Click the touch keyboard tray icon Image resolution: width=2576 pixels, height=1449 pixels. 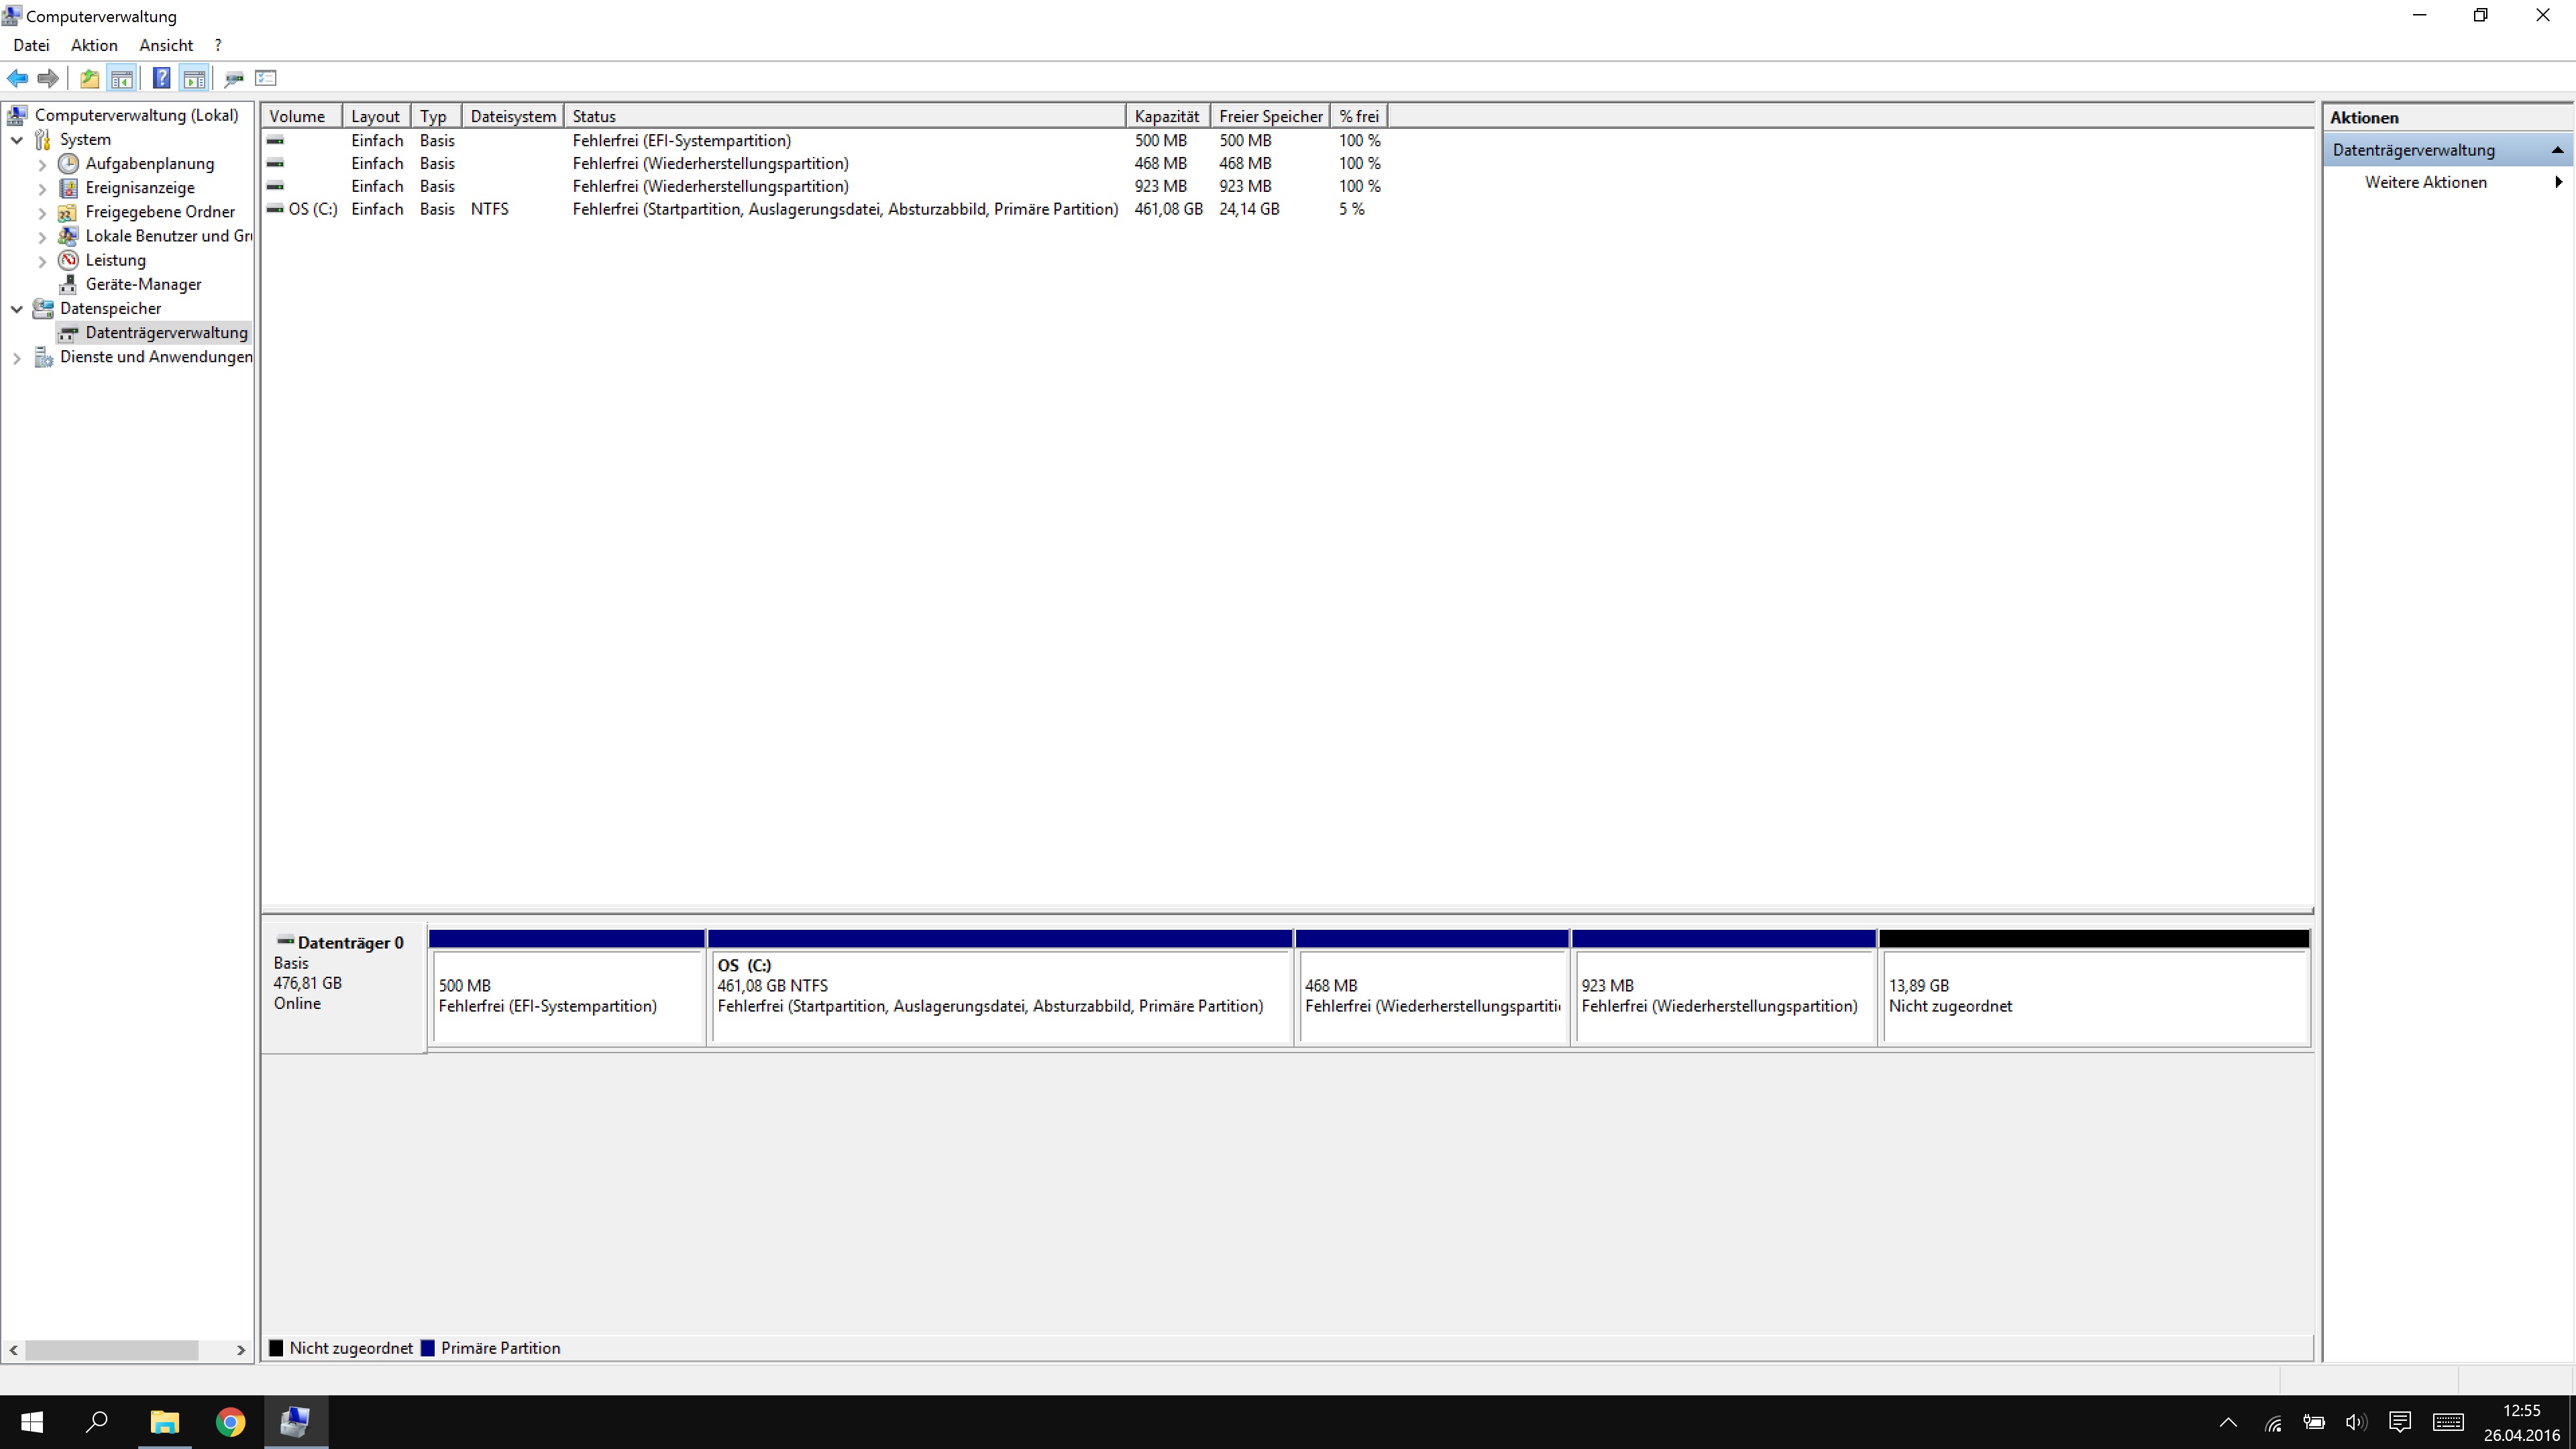point(2448,1422)
